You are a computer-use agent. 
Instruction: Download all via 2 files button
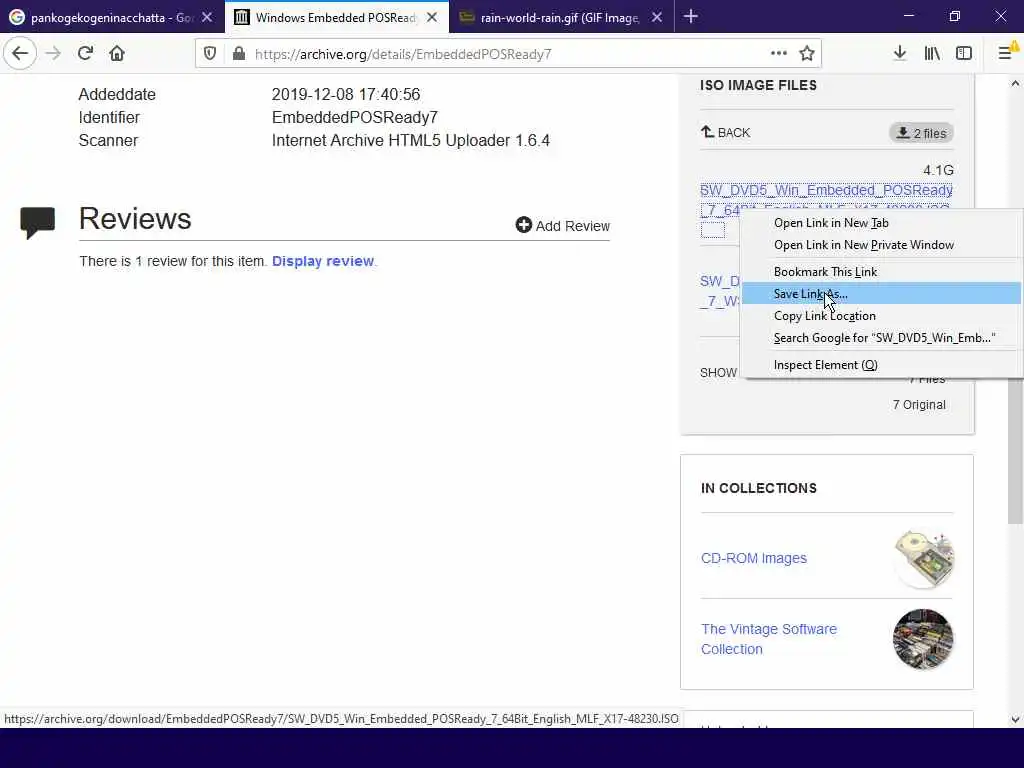(x=921, y=133)
